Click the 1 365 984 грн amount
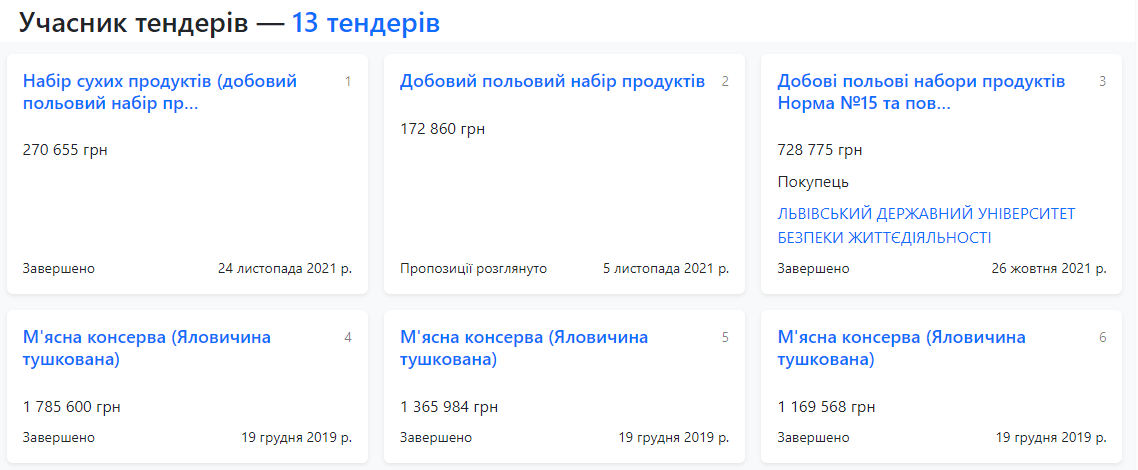Screen dimensions: 1138x470 coord(449,407)
